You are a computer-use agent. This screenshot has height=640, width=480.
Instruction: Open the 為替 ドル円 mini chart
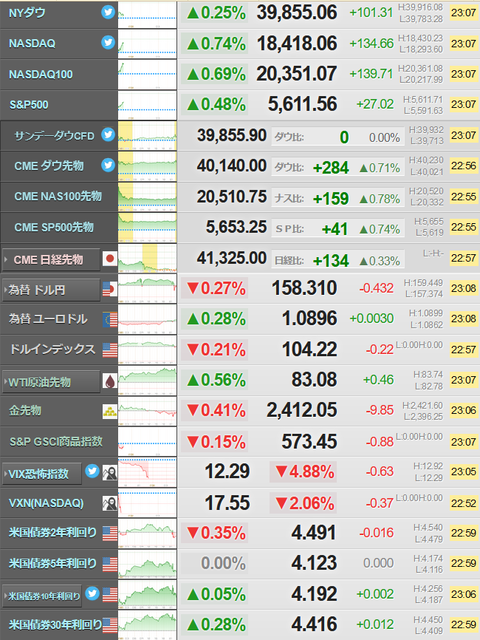pos(147,289)
